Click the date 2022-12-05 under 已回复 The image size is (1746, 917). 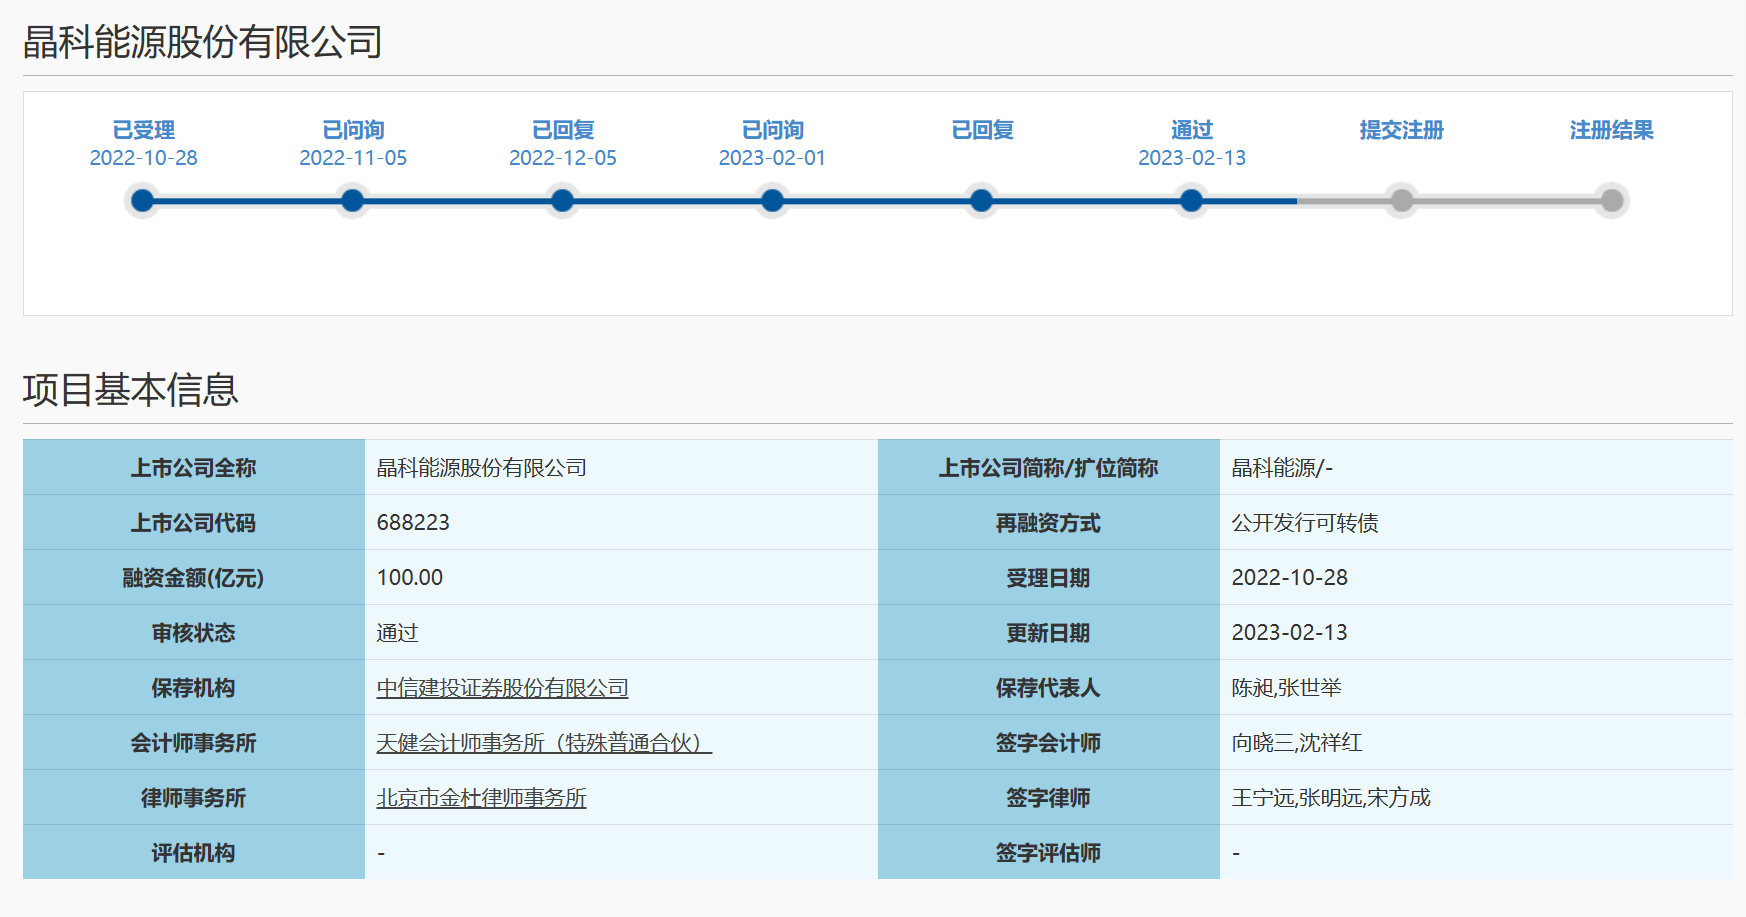563,158
